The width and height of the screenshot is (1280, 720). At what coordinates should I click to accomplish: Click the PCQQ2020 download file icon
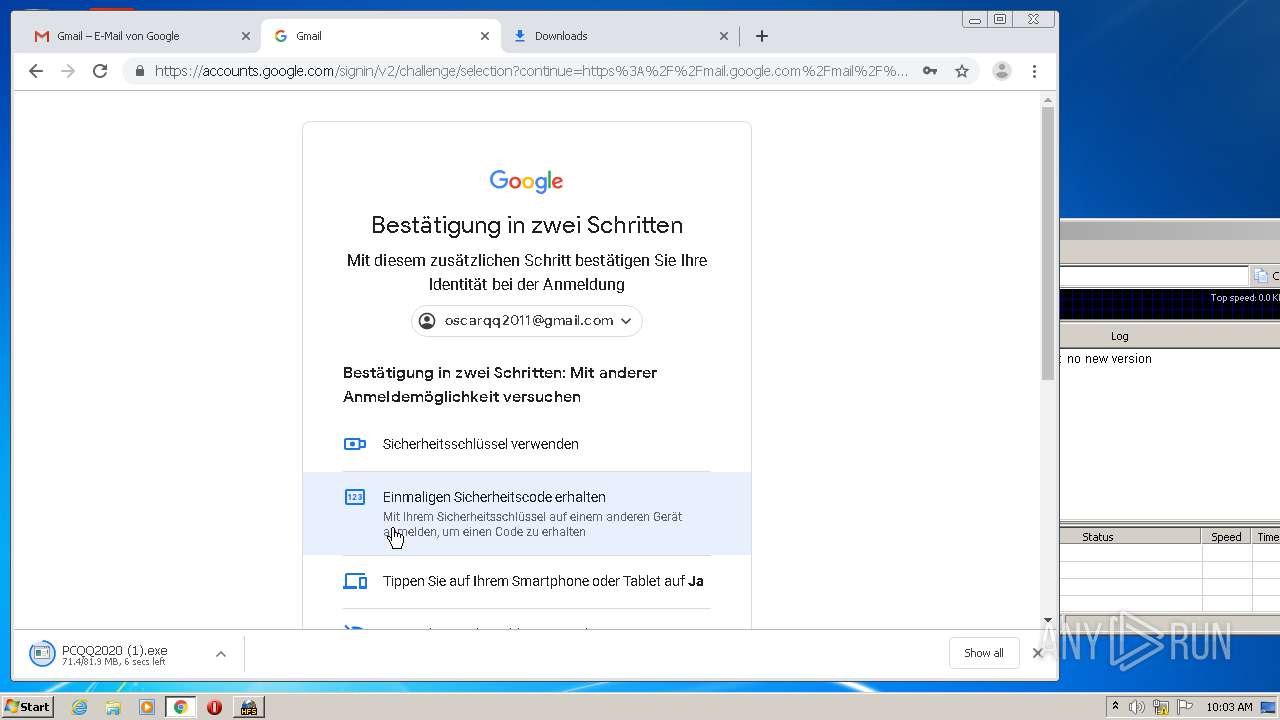point(42,654)
